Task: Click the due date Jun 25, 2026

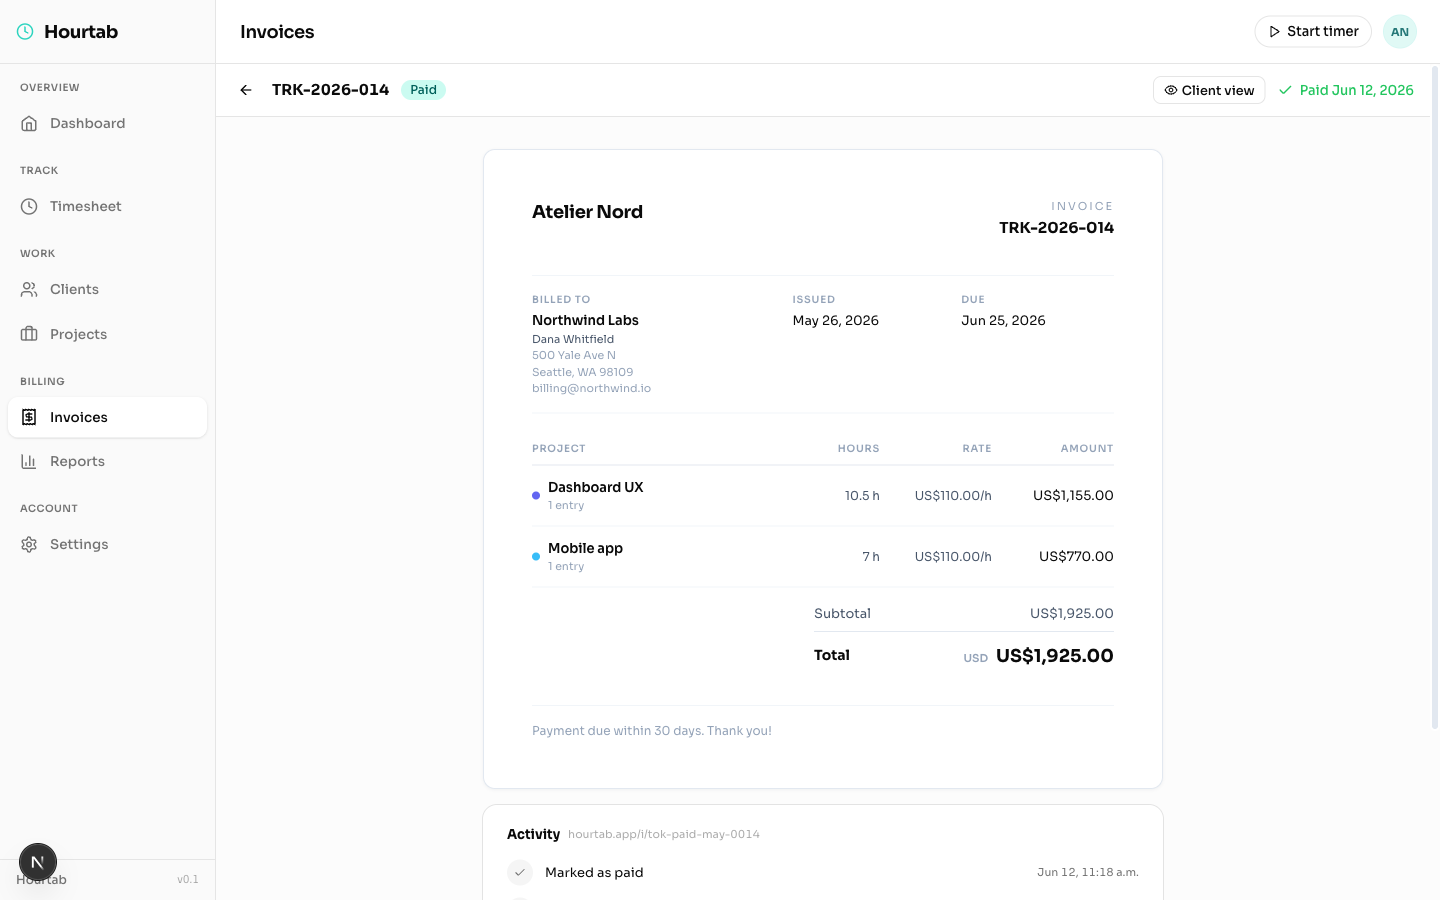Action: (1003, 320)
